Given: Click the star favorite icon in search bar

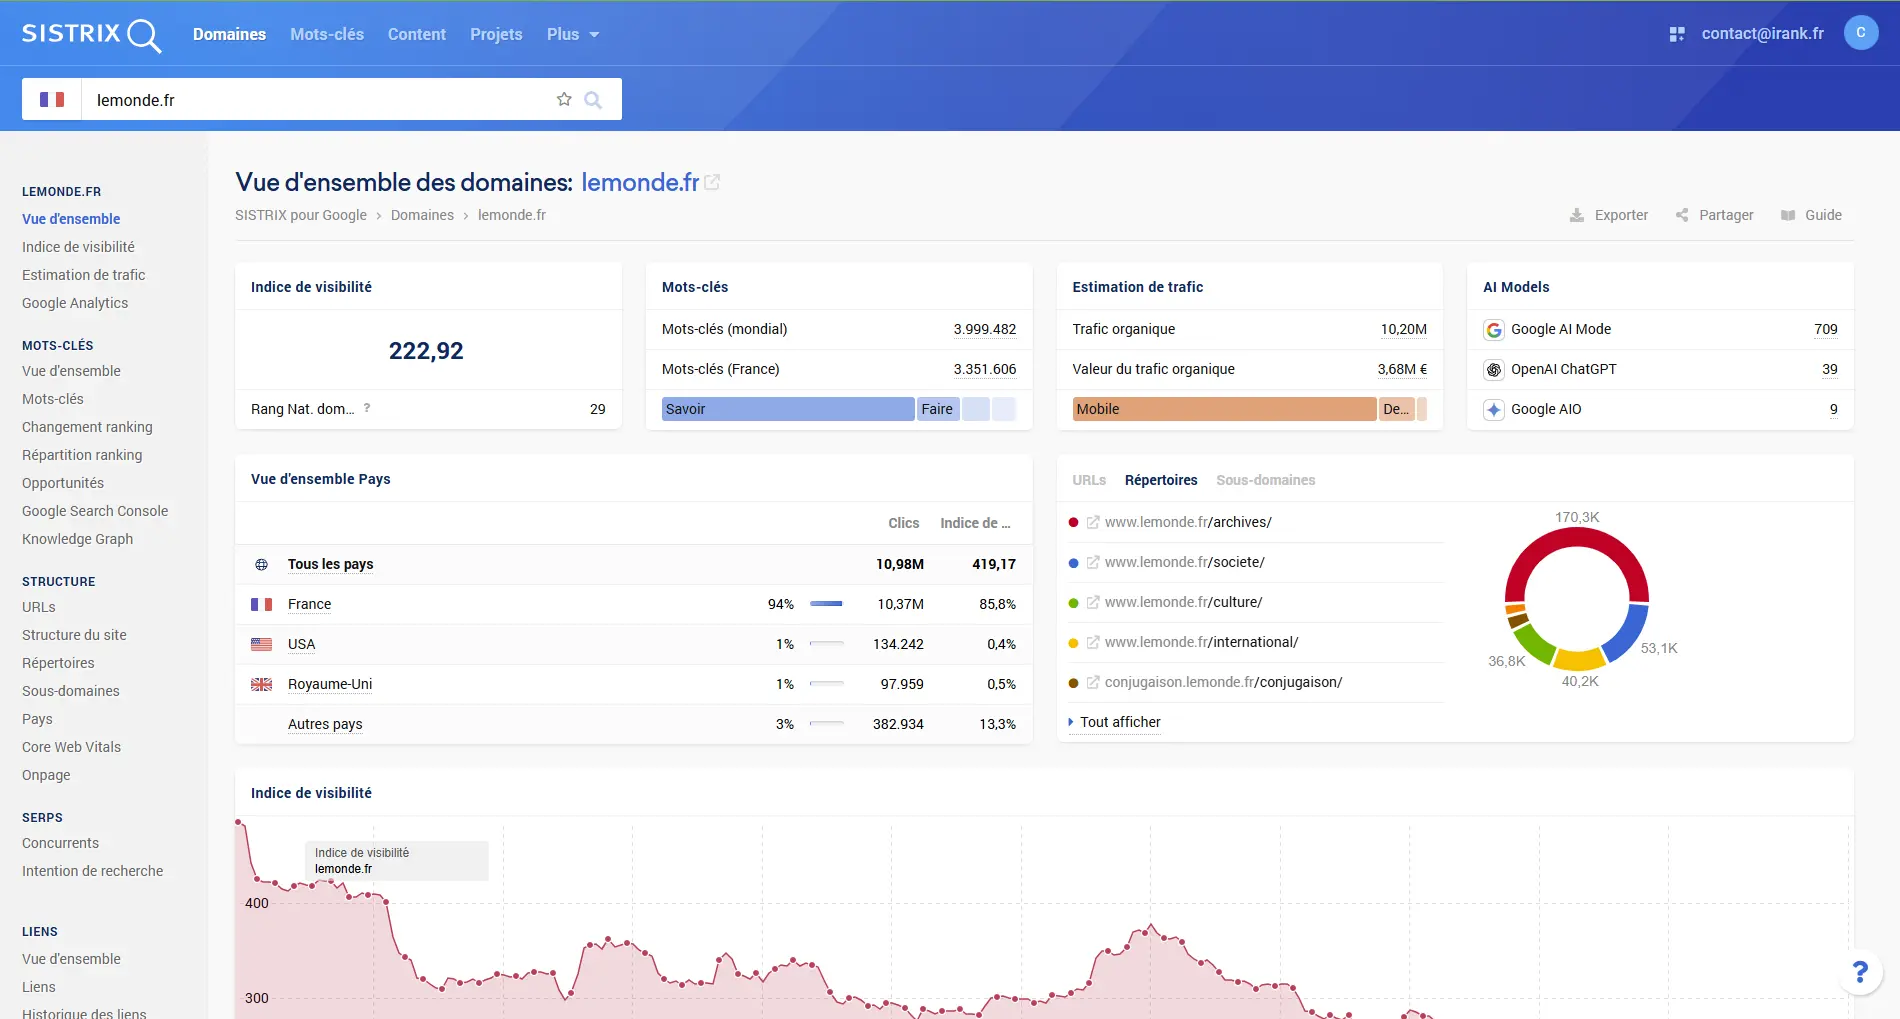Looking at the screenshot, I should [564, 99].
